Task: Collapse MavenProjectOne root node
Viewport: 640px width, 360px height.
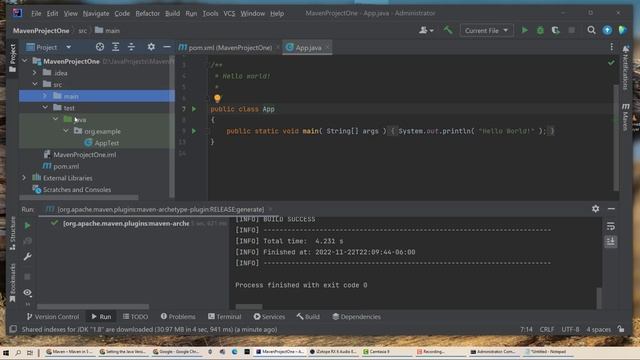Action: tap(24, 61)
